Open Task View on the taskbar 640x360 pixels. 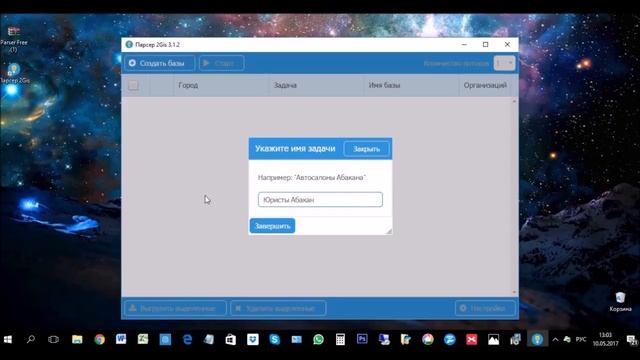tap(53, 340)
